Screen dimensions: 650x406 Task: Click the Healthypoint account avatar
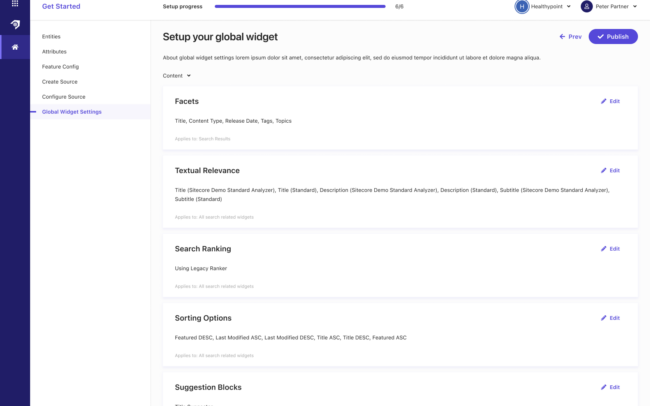pos(521,6)
